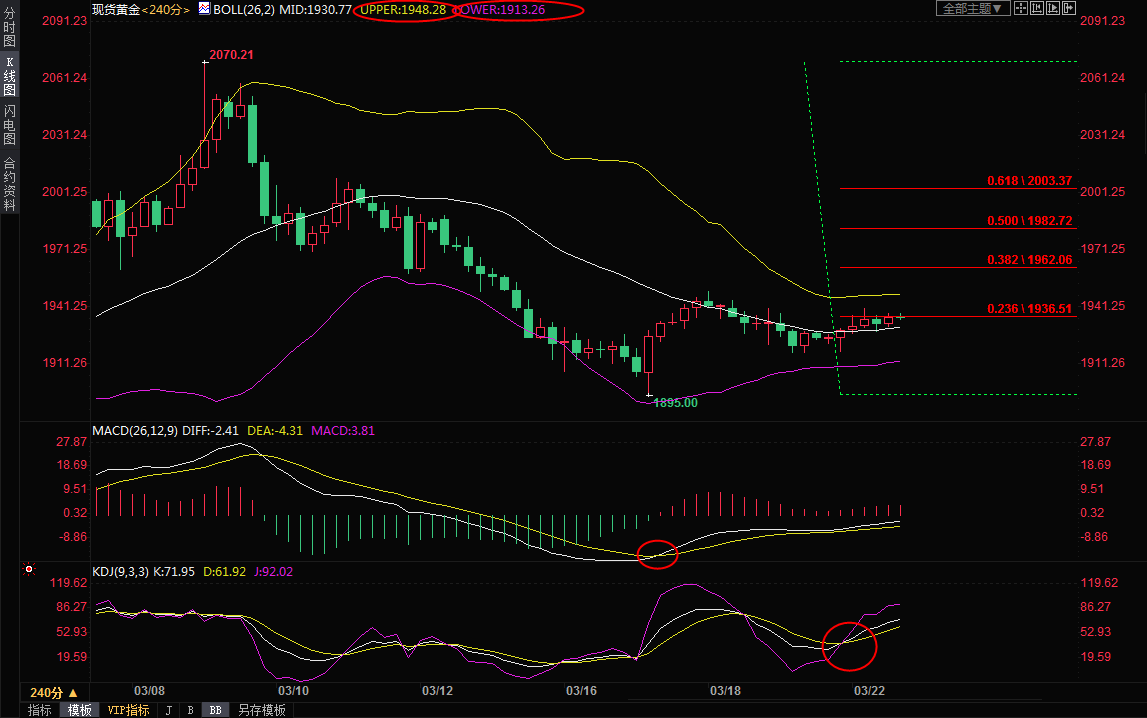
Task: Select the 指标 tab at bottom
Action: pos(40,710)
